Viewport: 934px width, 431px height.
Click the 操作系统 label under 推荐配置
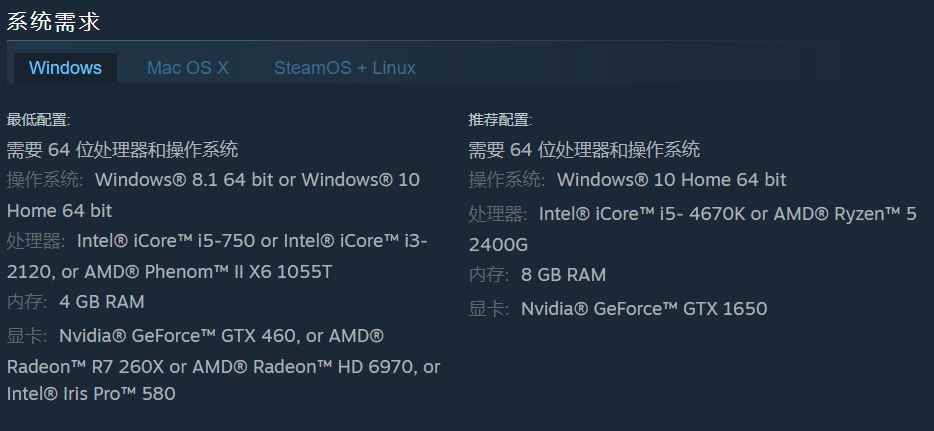click(x=508, y=180)
